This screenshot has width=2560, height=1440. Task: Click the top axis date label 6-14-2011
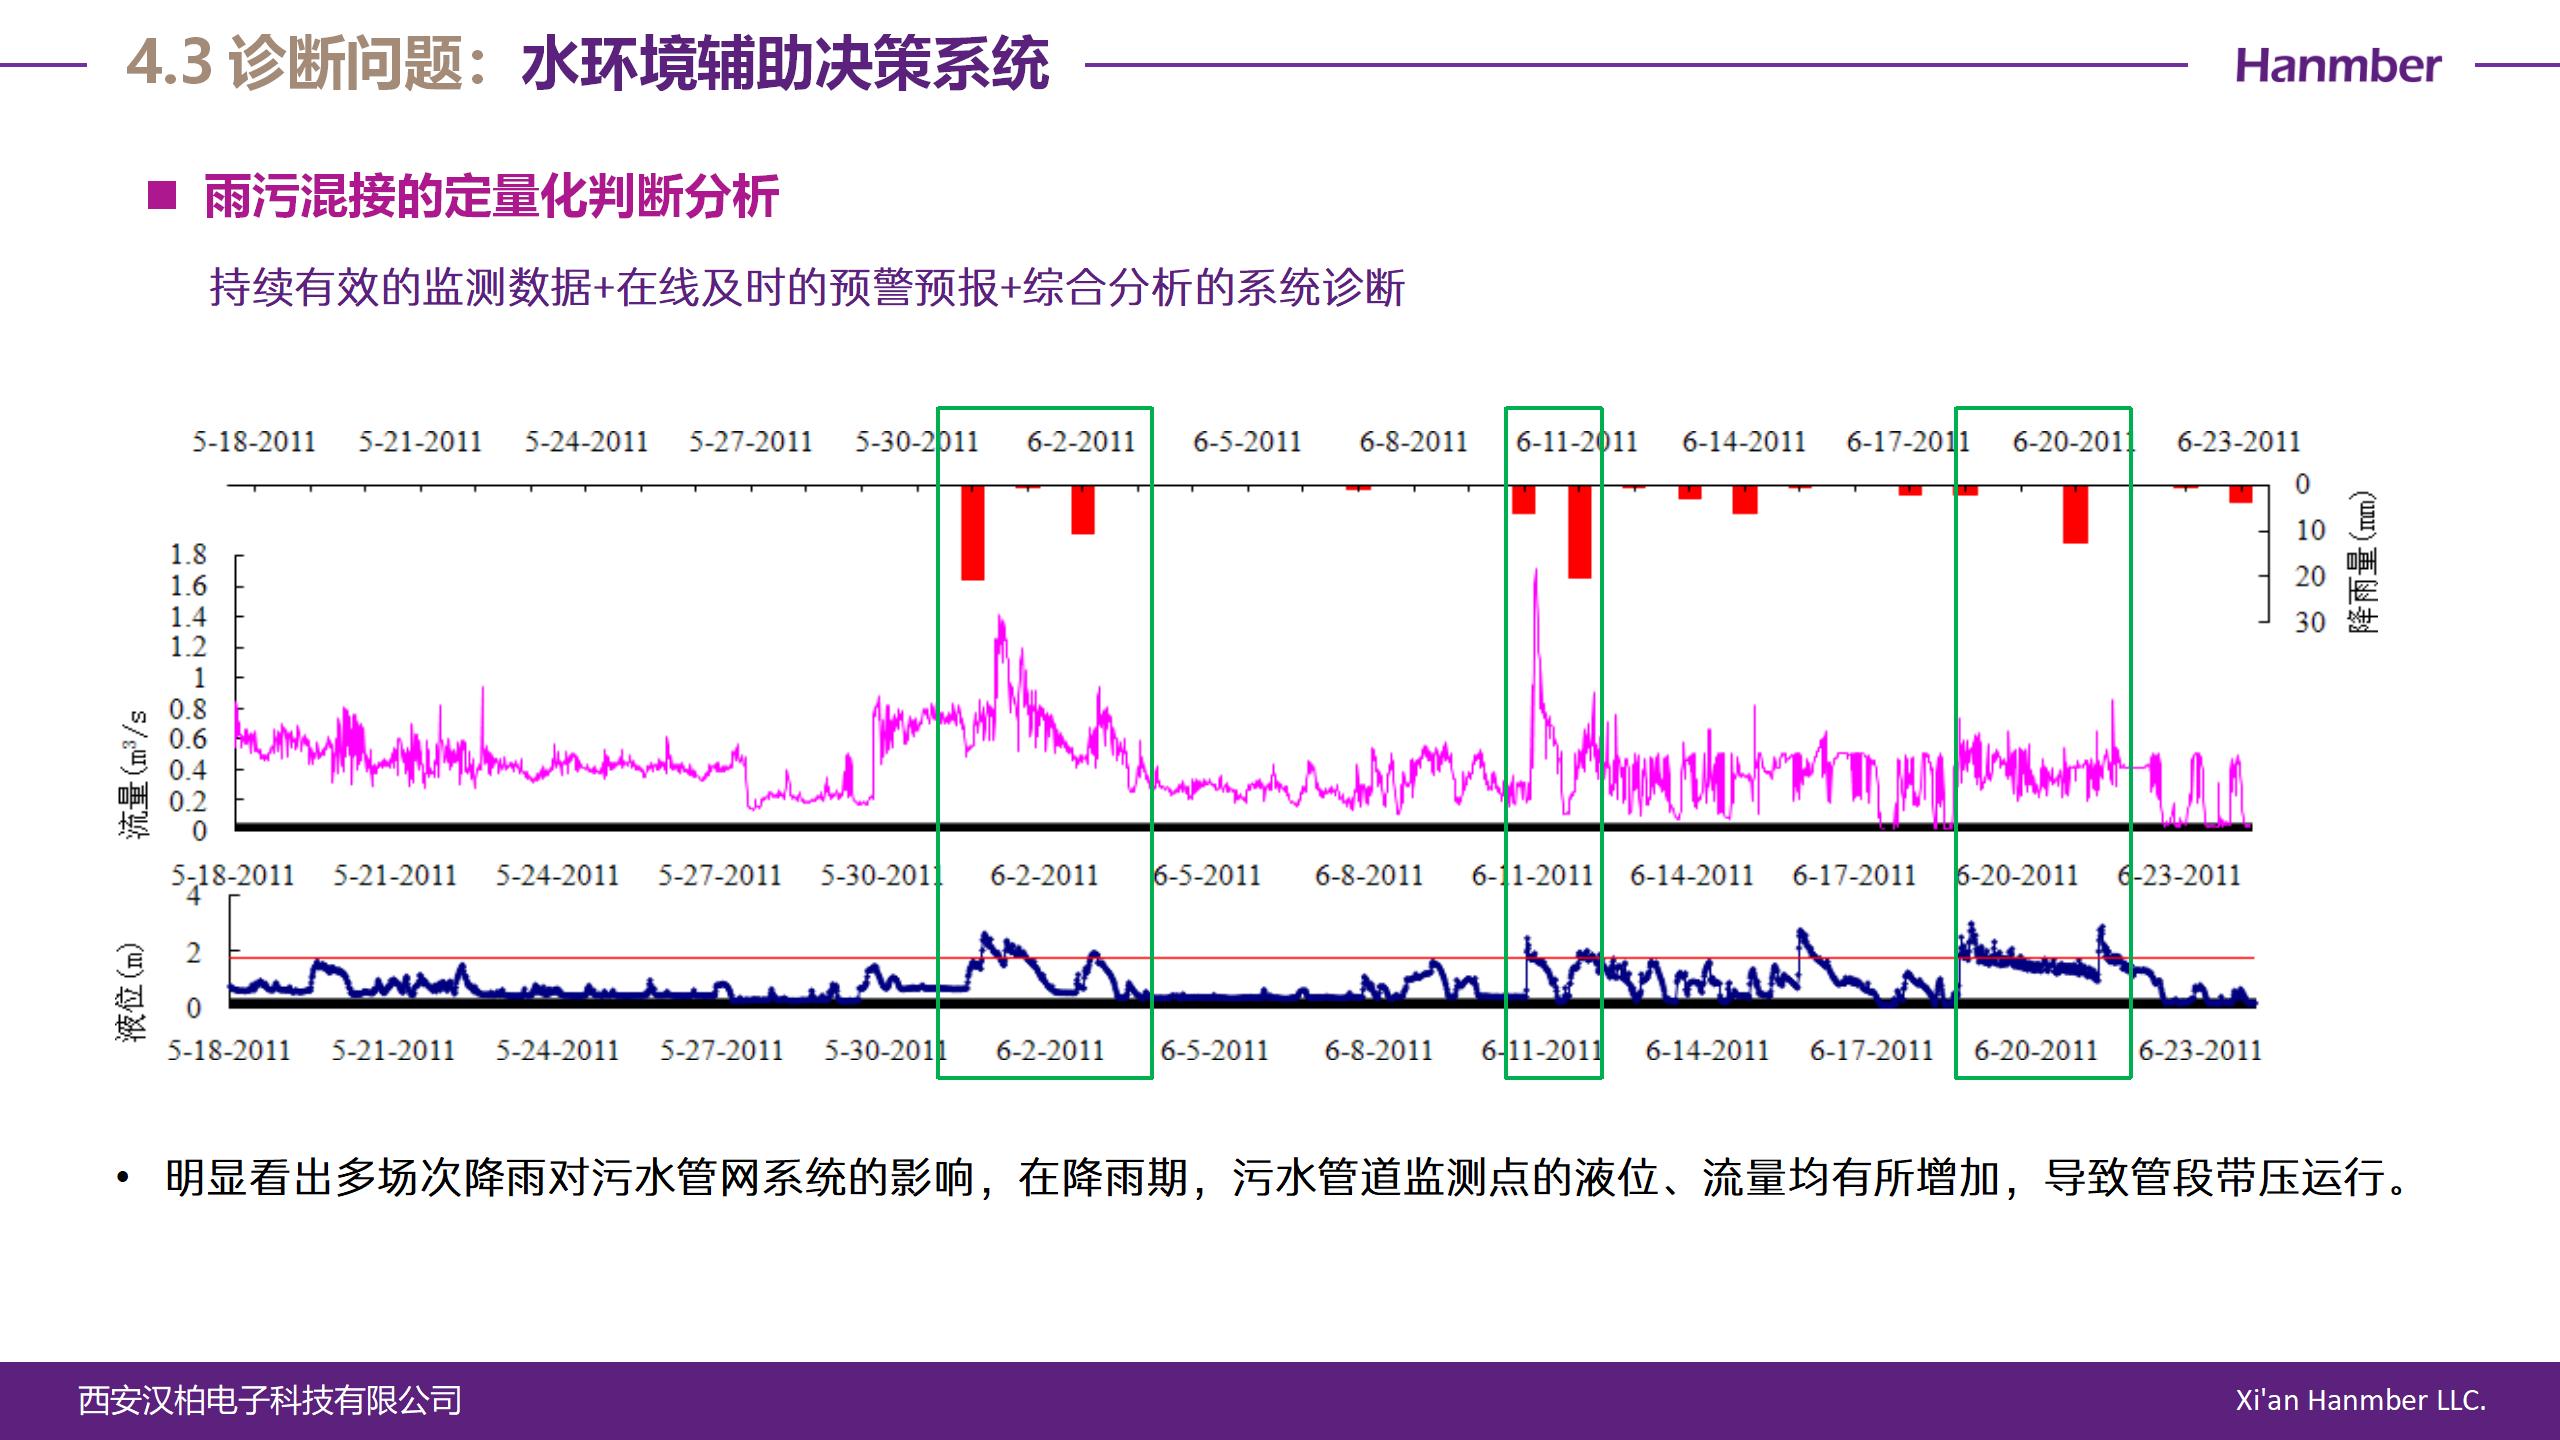coord(1743,442)
